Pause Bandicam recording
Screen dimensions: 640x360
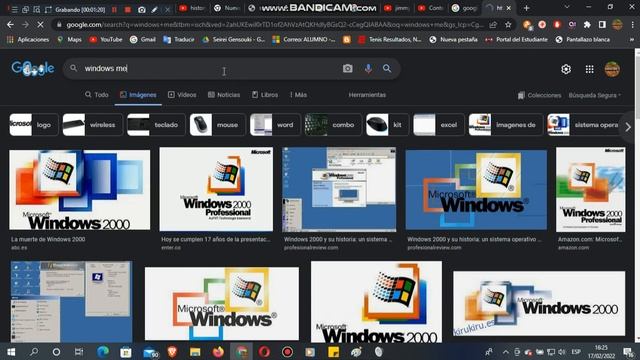115,9
